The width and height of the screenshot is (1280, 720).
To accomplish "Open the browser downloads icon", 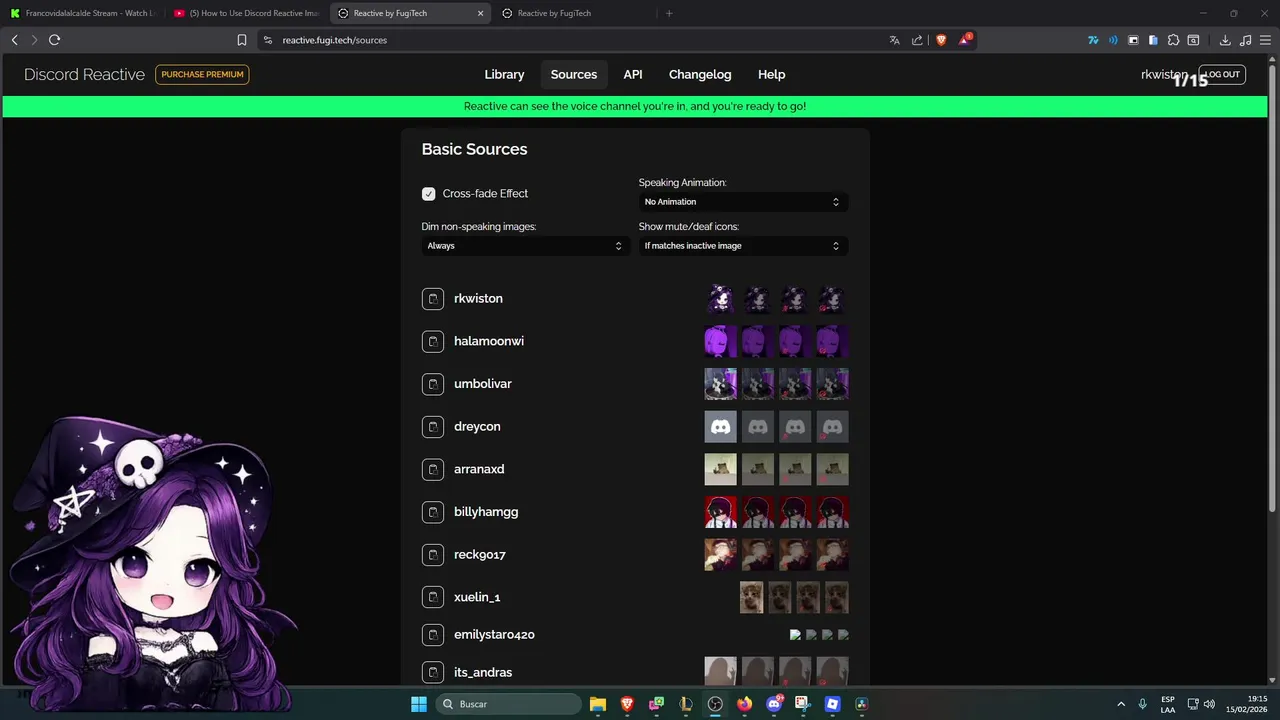I will 1225,40.
